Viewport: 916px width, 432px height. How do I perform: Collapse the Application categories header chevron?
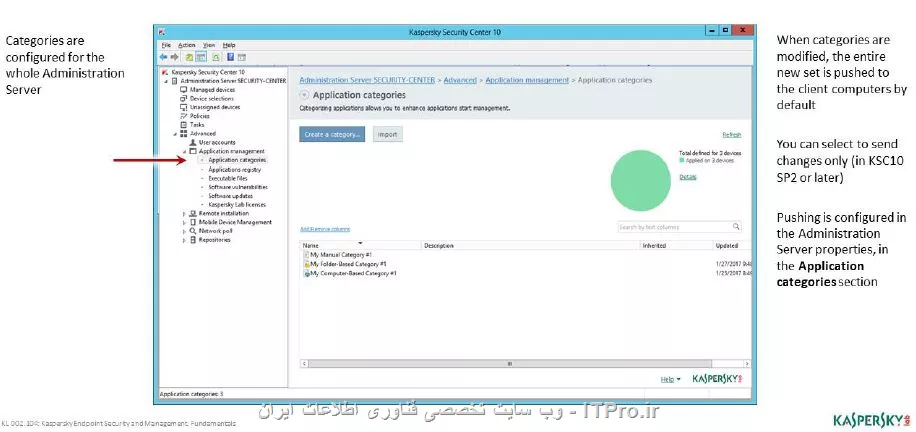304,95
